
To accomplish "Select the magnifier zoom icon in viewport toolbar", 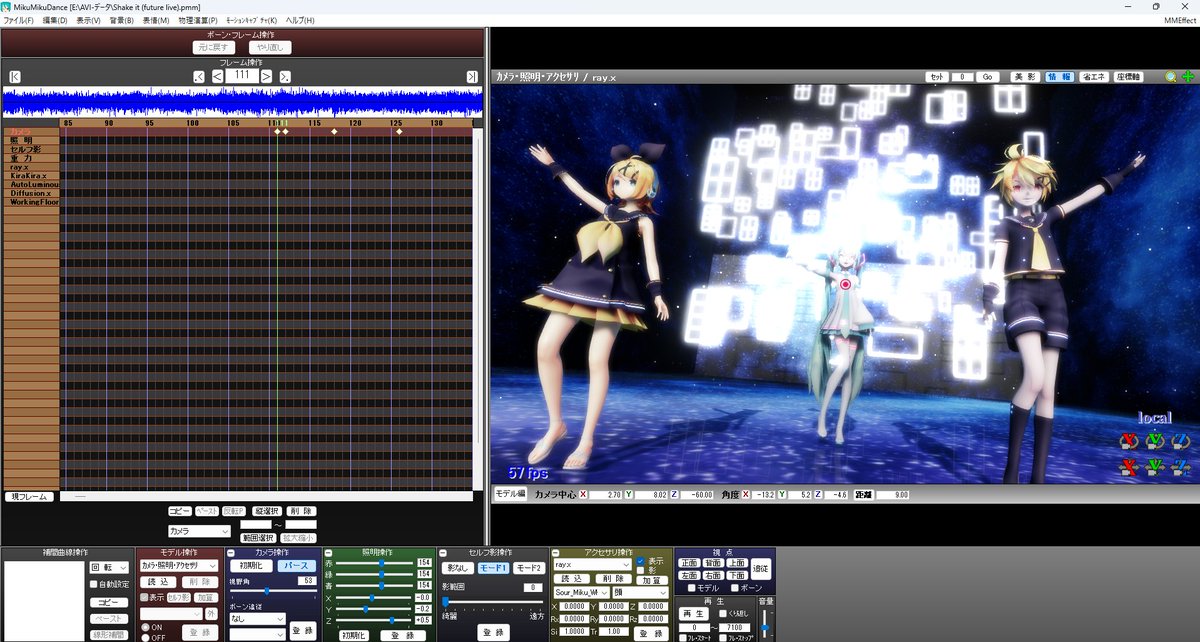I will (1170, 78).
